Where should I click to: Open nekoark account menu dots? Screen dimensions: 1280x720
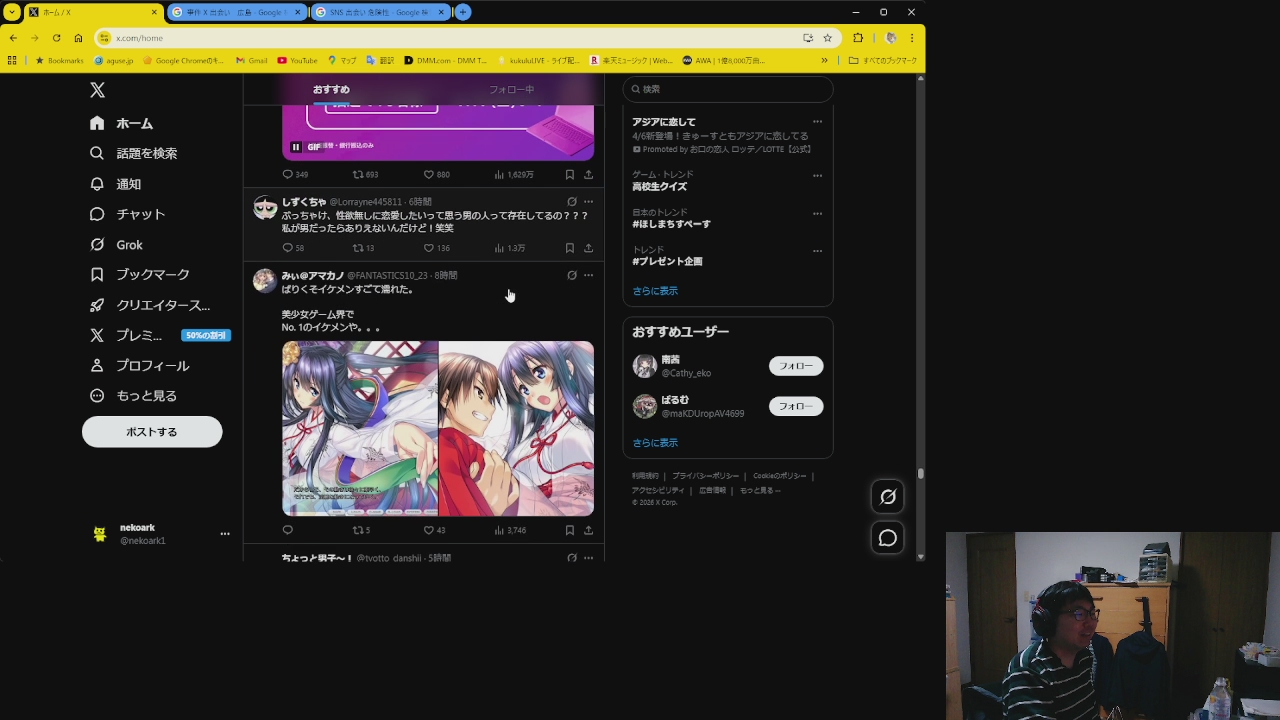click(x=225, y=534)
